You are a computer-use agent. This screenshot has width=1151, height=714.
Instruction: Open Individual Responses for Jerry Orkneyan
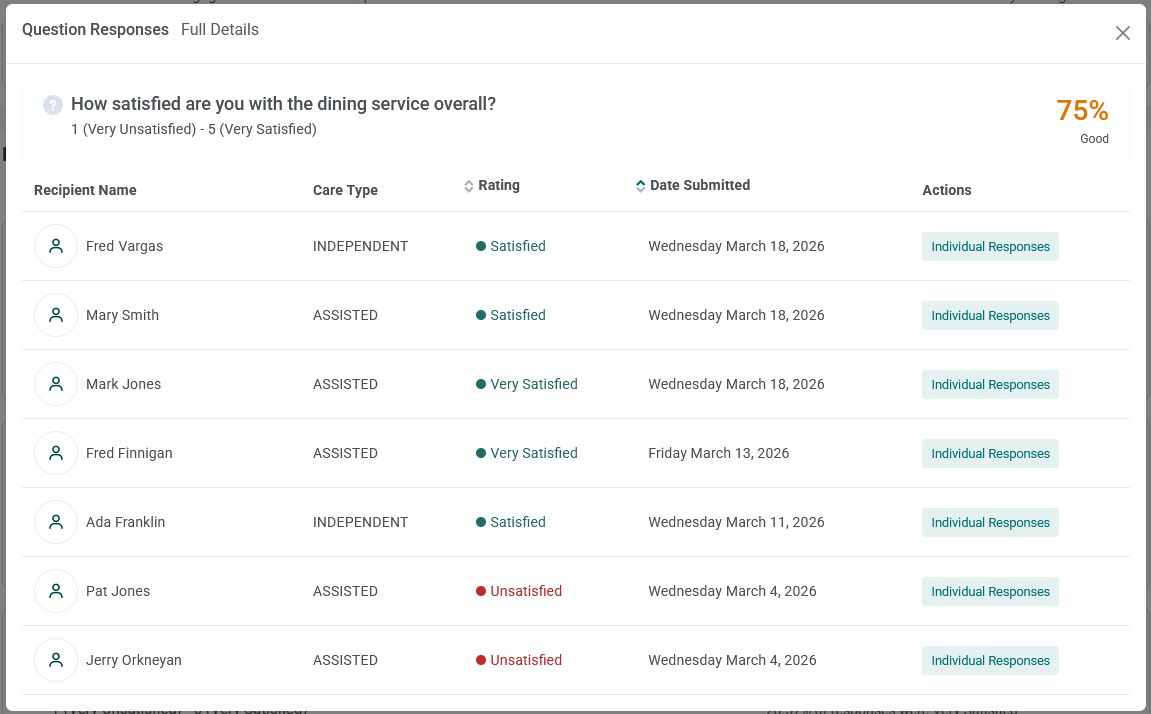990,660
